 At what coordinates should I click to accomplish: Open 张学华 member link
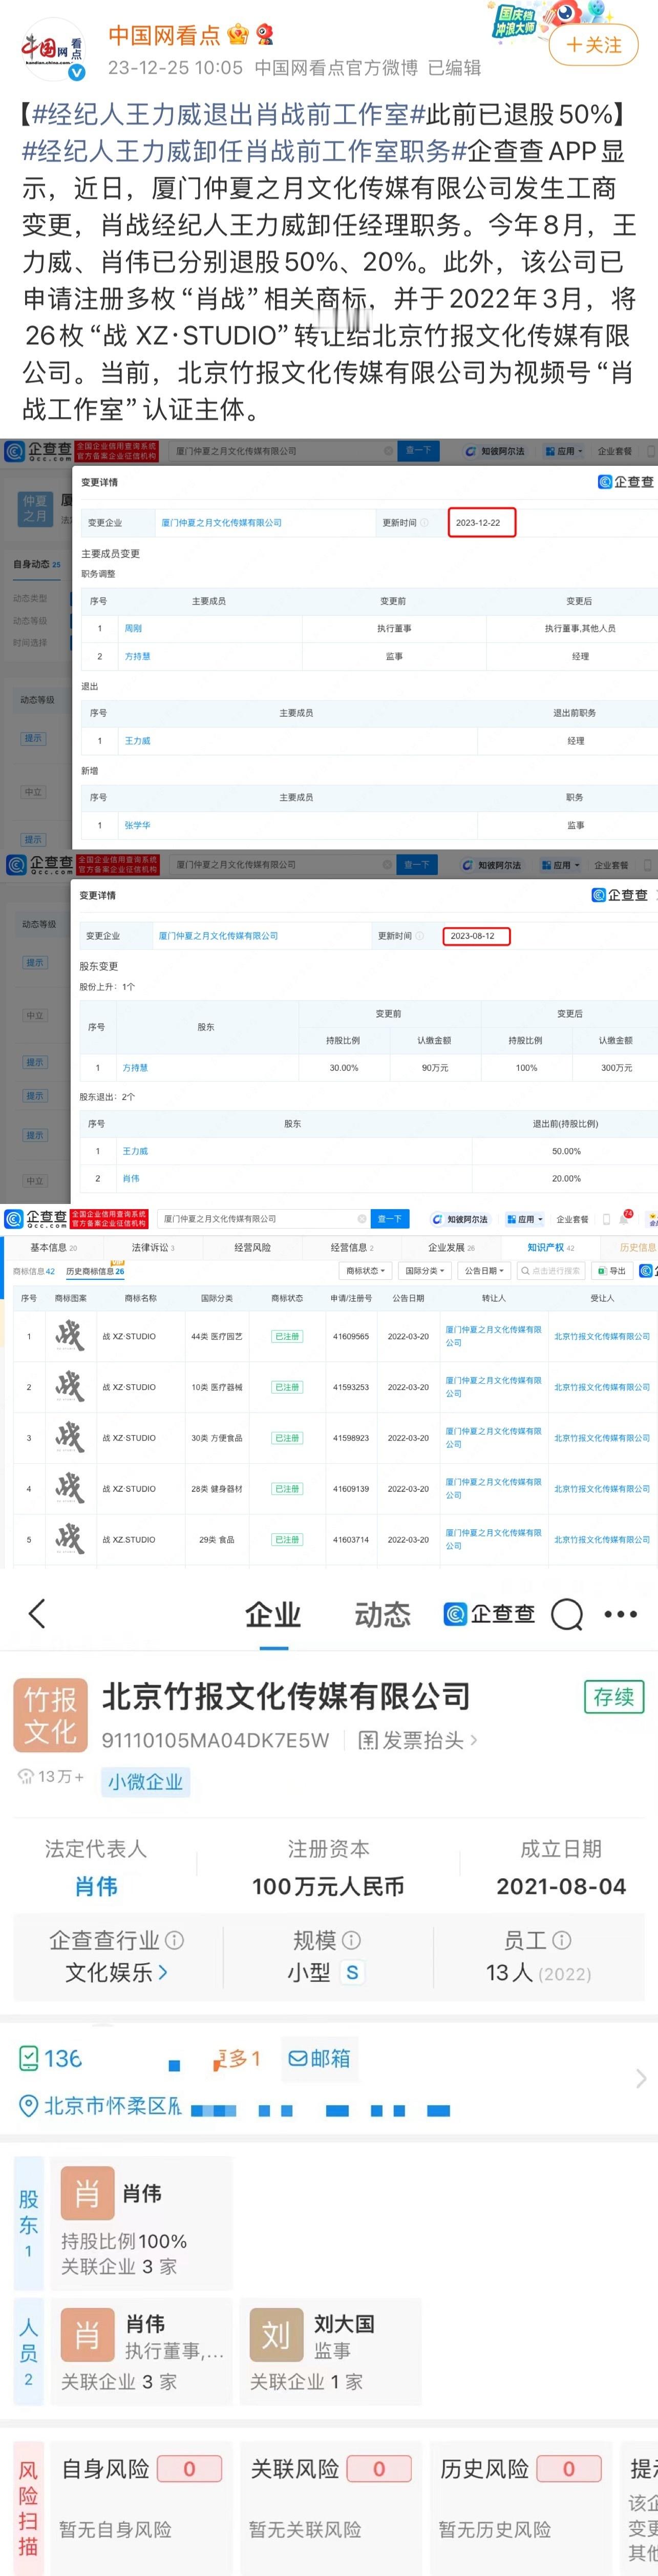[x=137, y=825]
